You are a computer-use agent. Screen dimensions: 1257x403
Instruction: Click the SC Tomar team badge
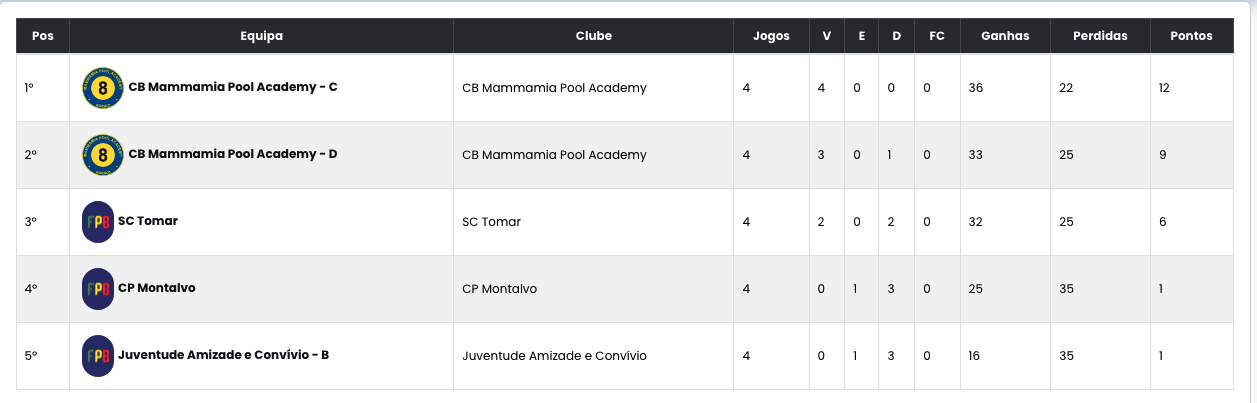click(x=97, y=222)
